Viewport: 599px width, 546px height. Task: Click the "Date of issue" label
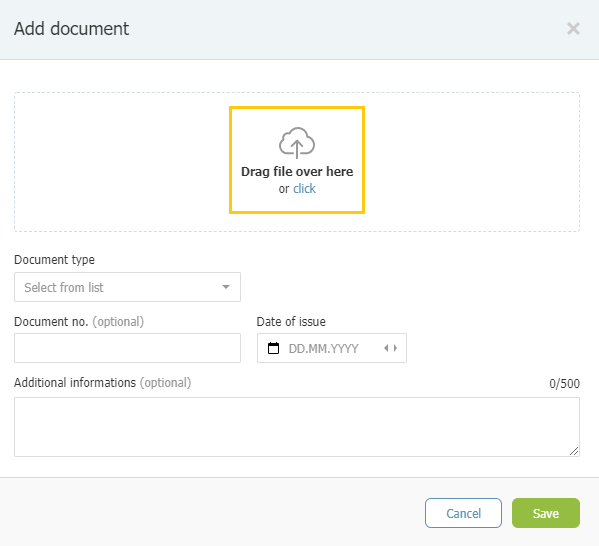click(291, 322)
